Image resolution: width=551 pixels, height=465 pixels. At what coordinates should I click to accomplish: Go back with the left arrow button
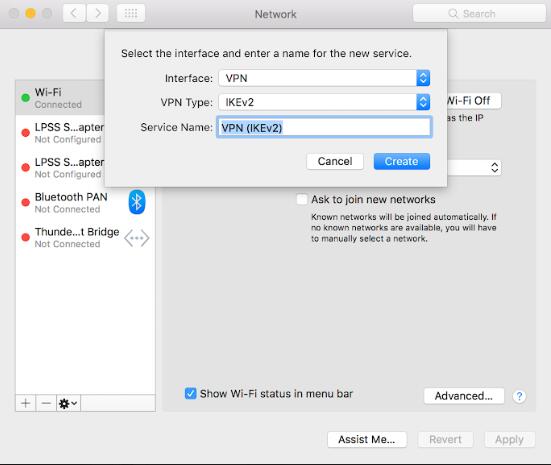point(74,13)
